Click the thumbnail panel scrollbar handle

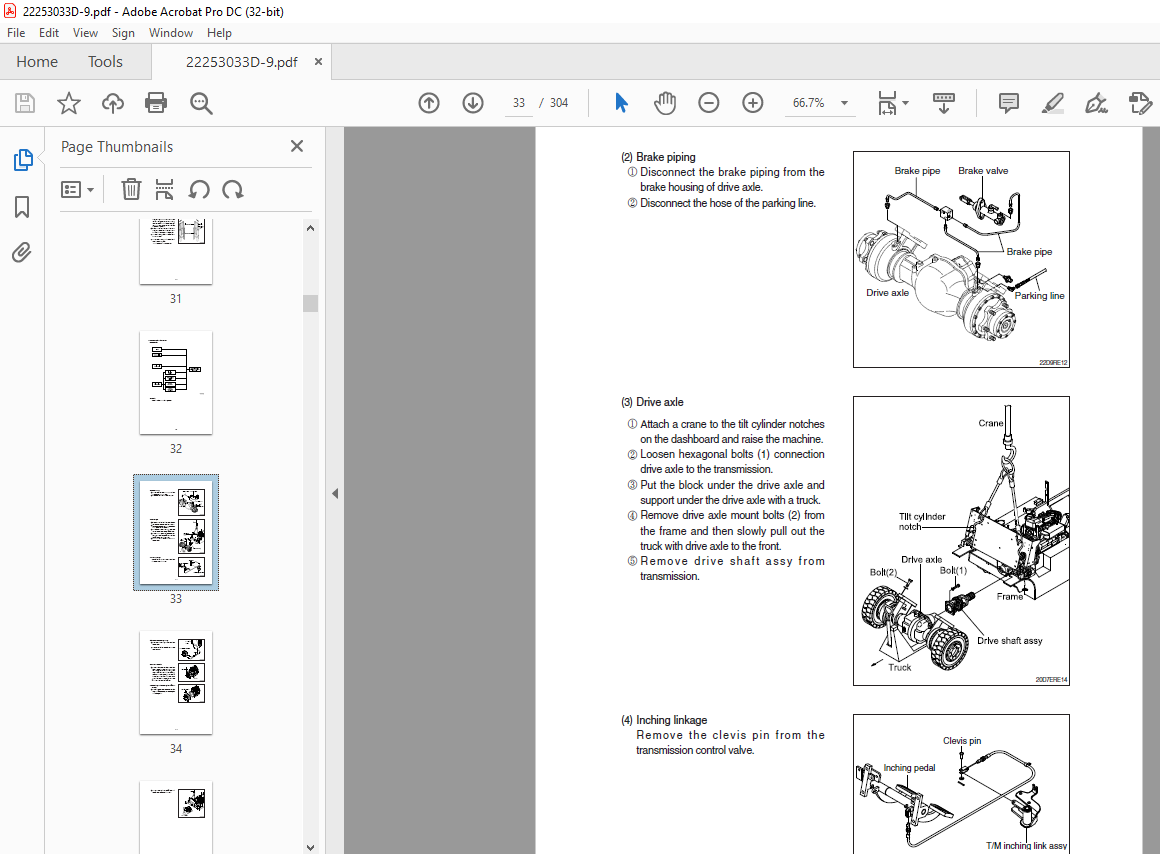point(311,303)
